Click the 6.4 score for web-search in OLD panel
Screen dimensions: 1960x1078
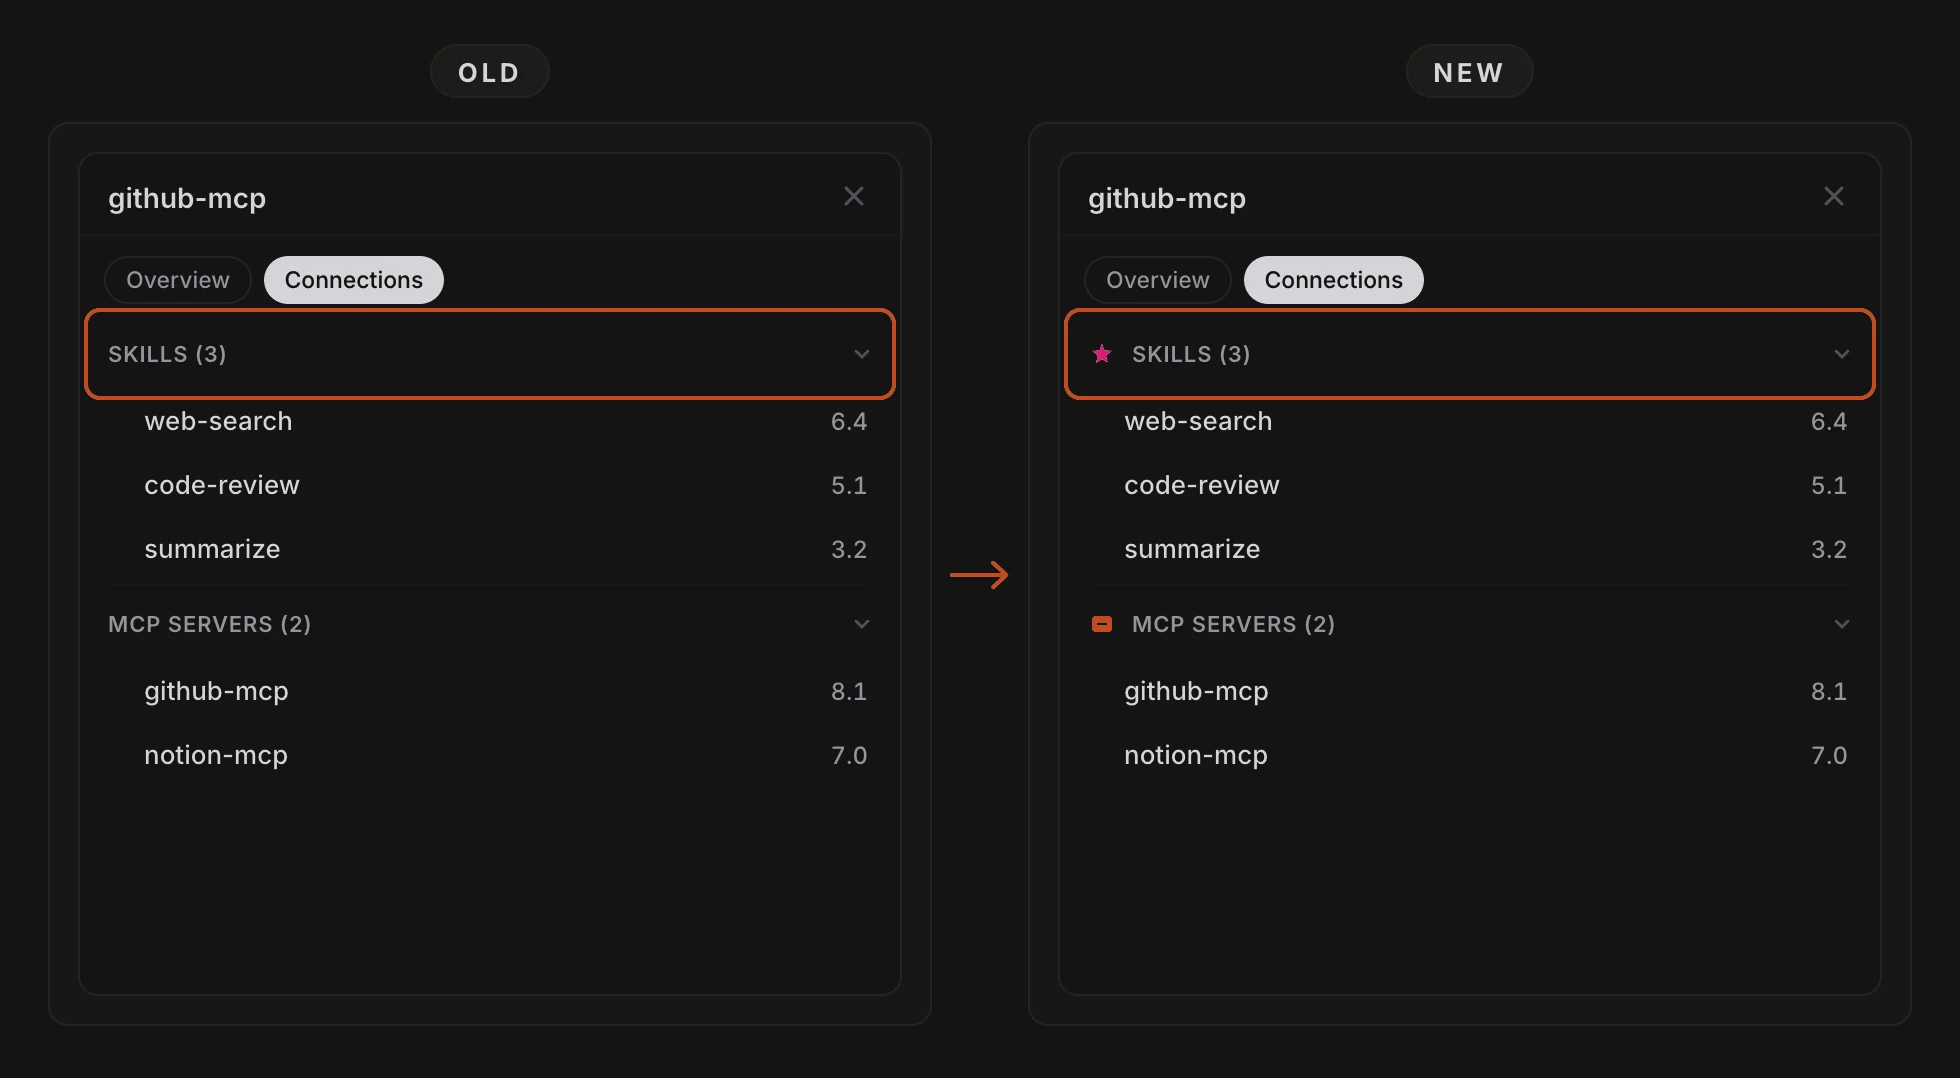pyautogui.click(x=849, y=421)
